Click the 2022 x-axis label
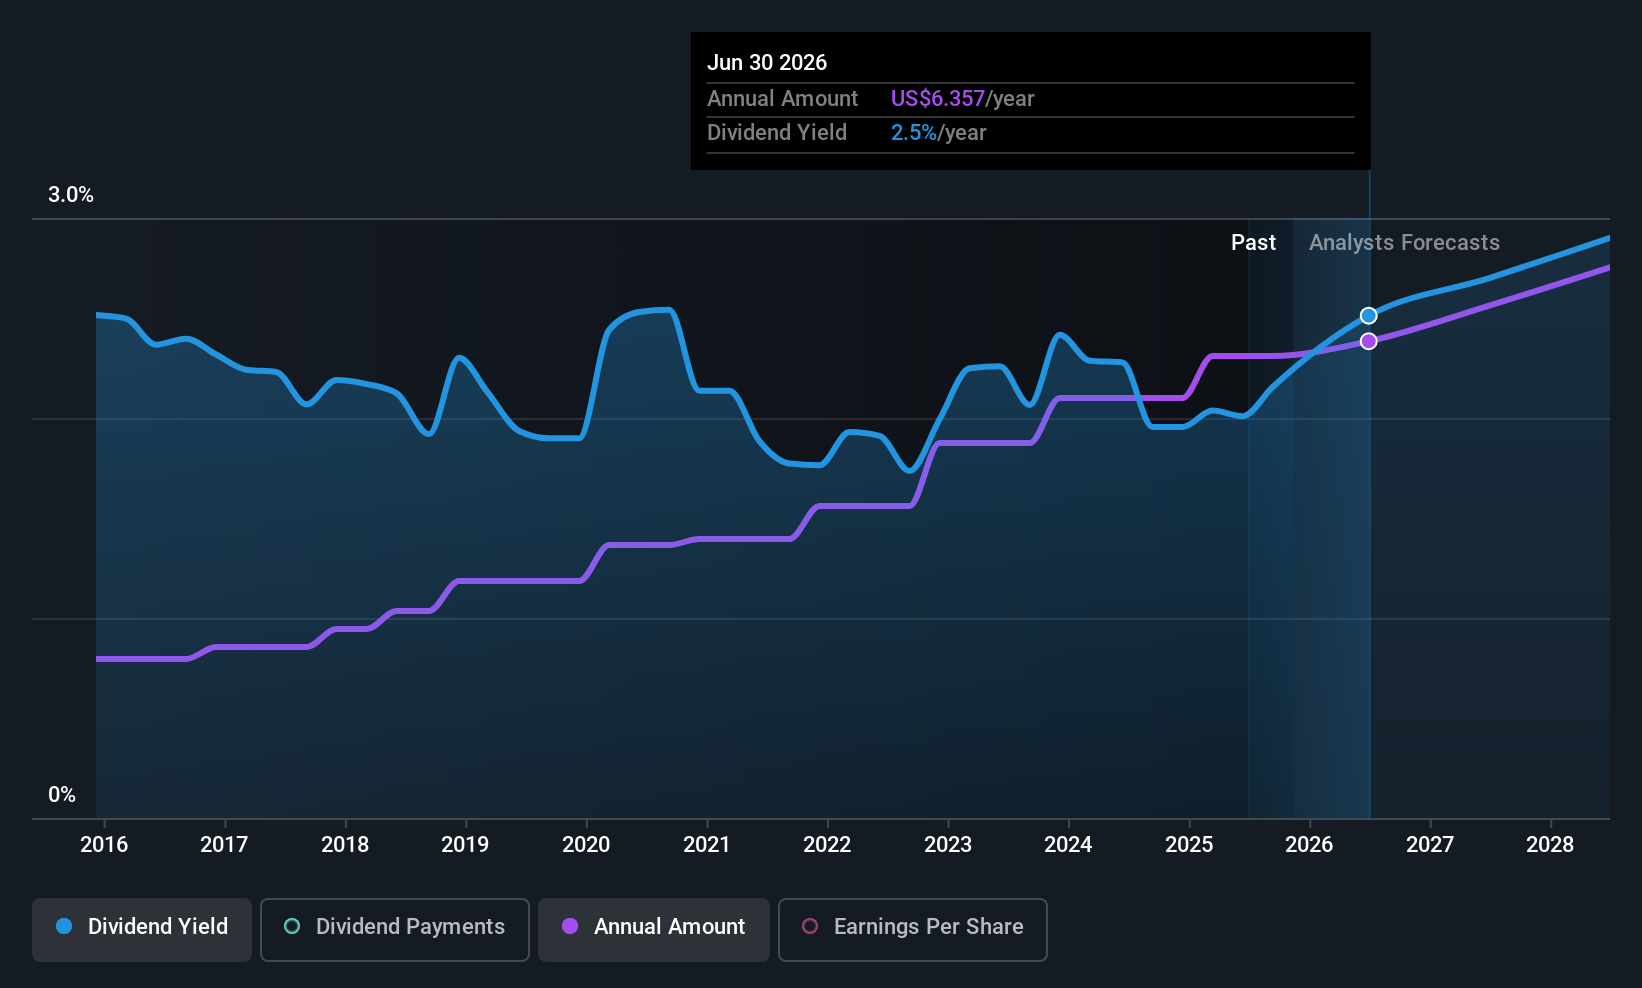The height and width of the screenshot is (988, 1642). point(827,844)
